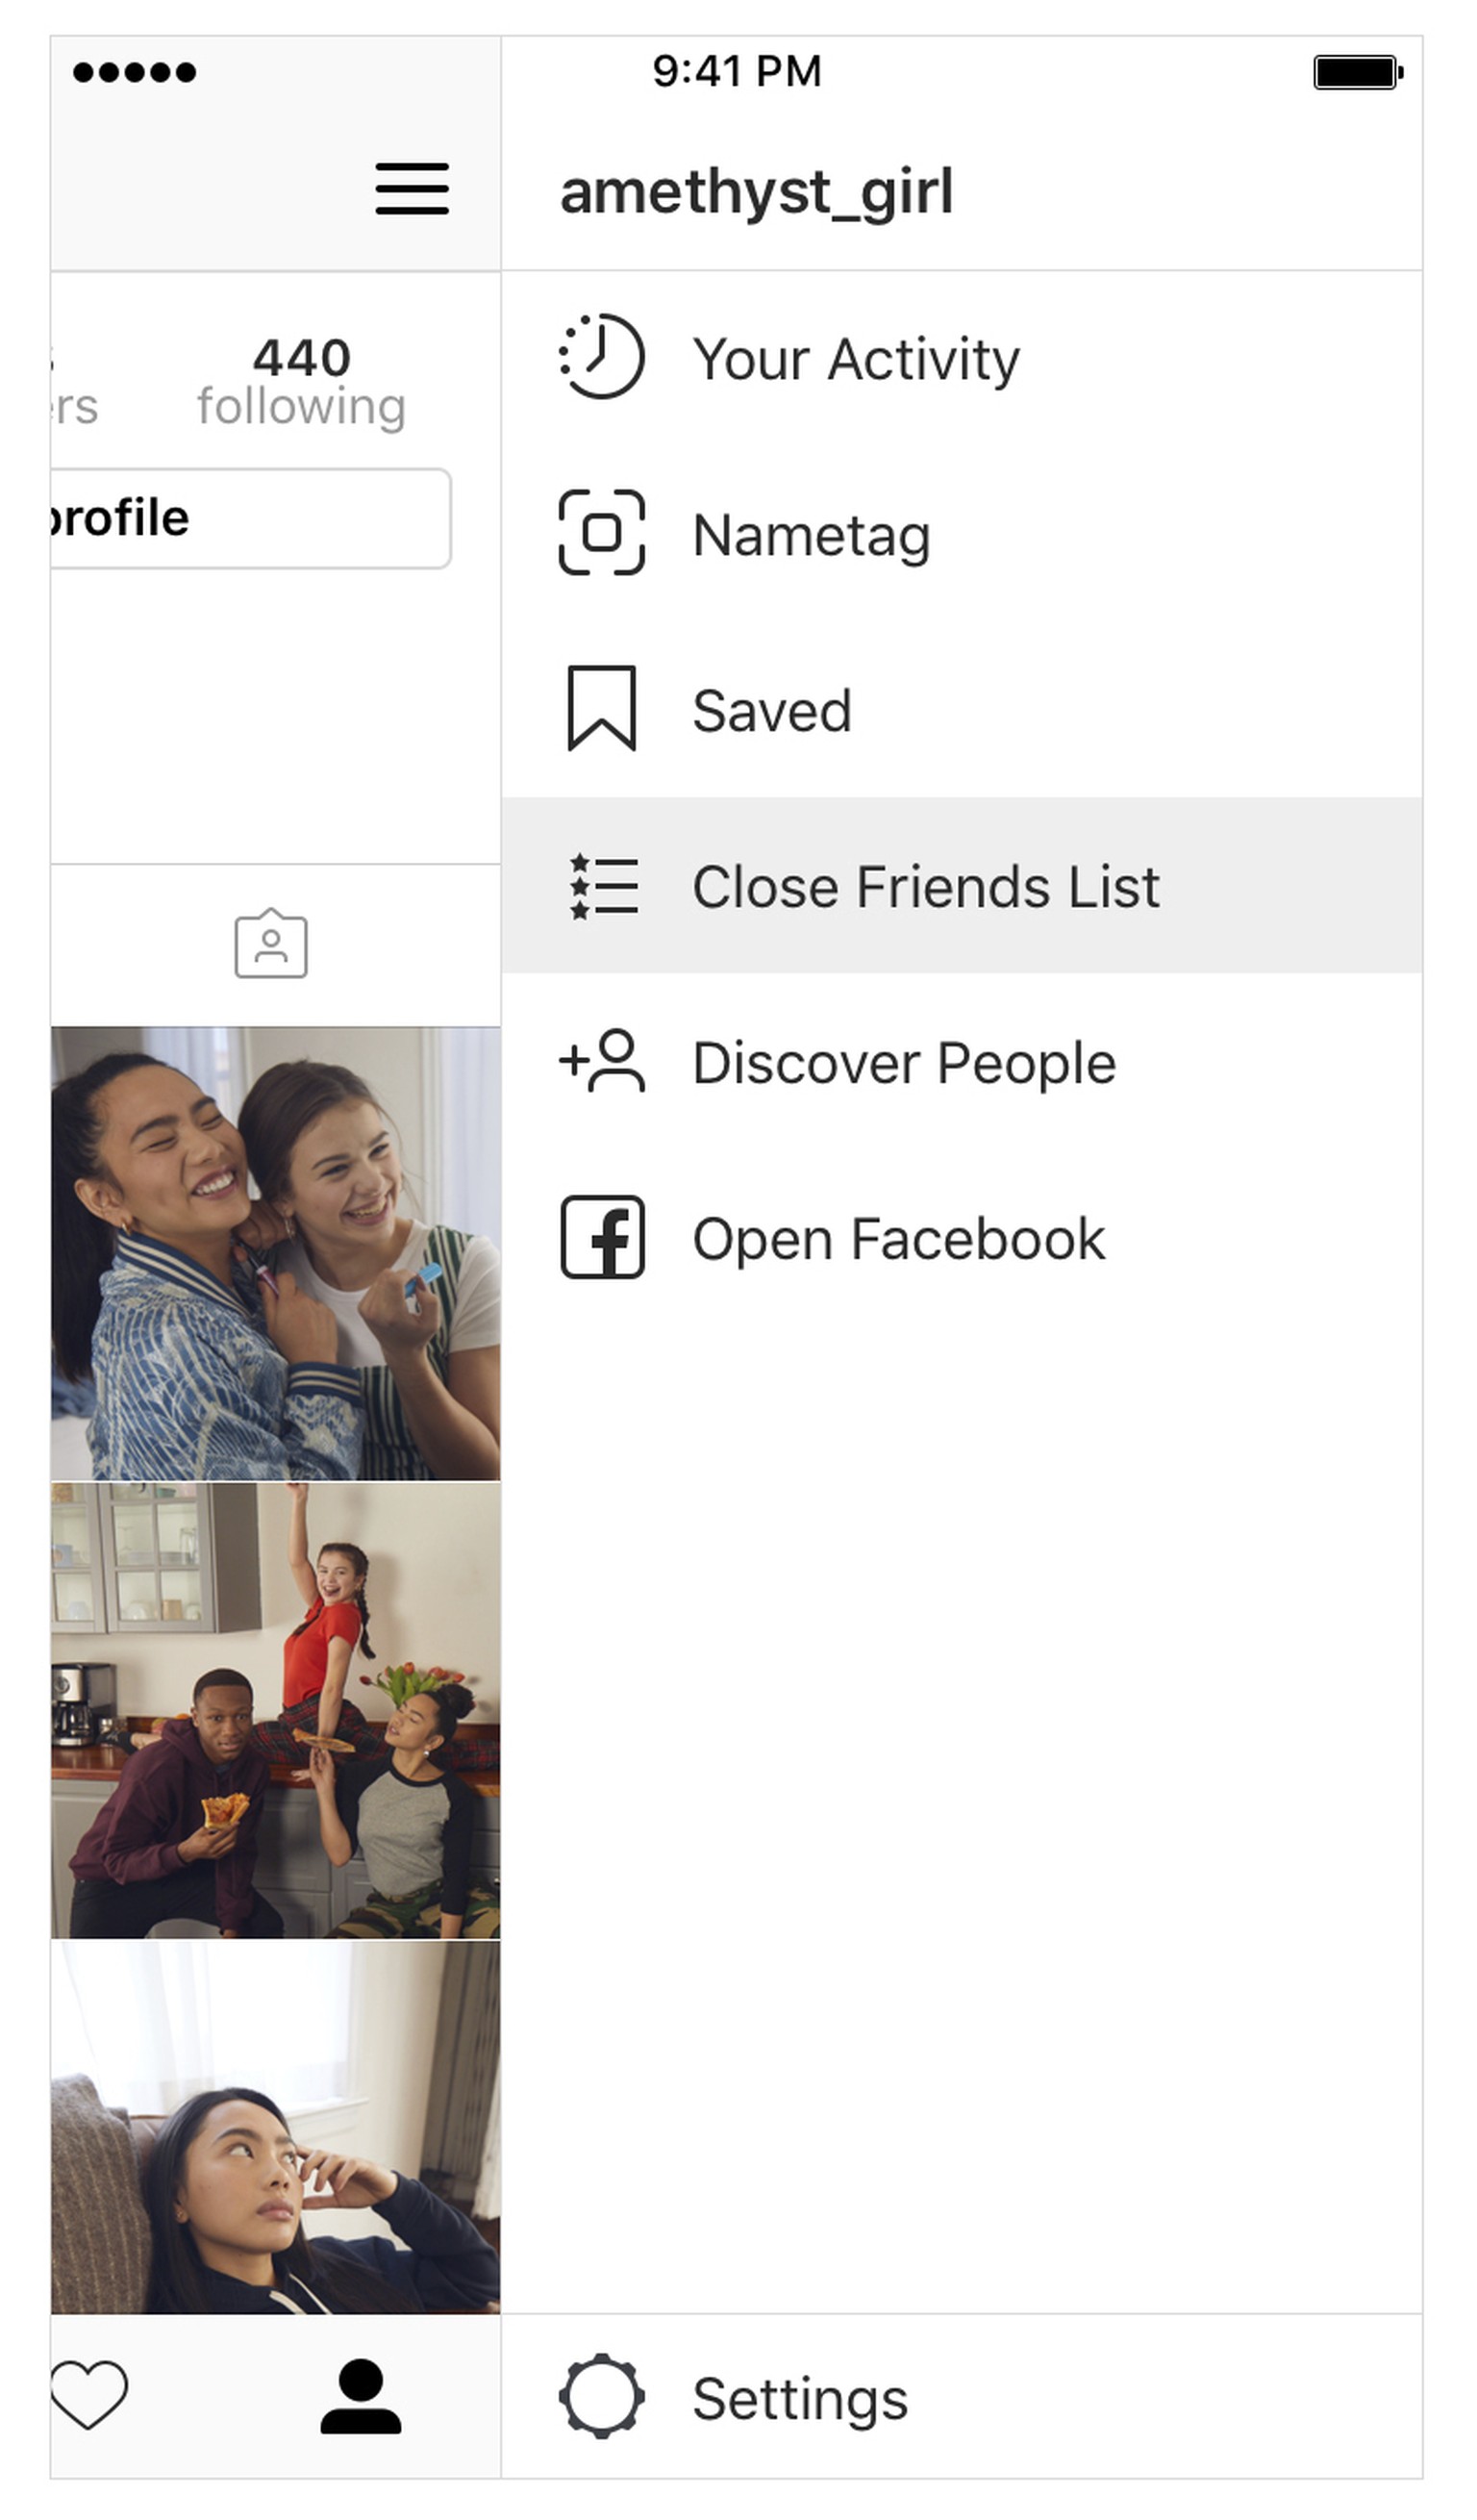1477x2520 pixels.
Task: Click the Settings gear icon
Action: (601, 2397)
